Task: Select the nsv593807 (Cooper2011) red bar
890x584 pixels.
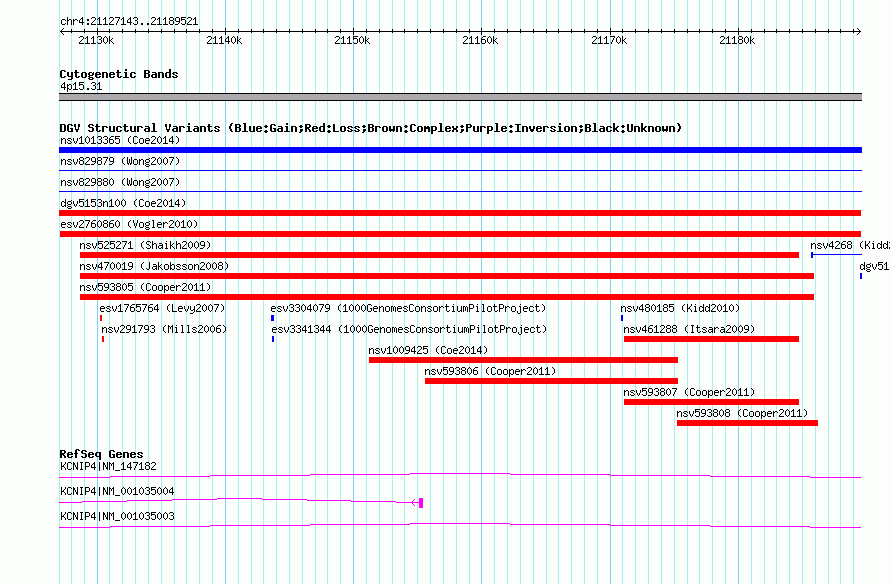Action: click(711, 402)
